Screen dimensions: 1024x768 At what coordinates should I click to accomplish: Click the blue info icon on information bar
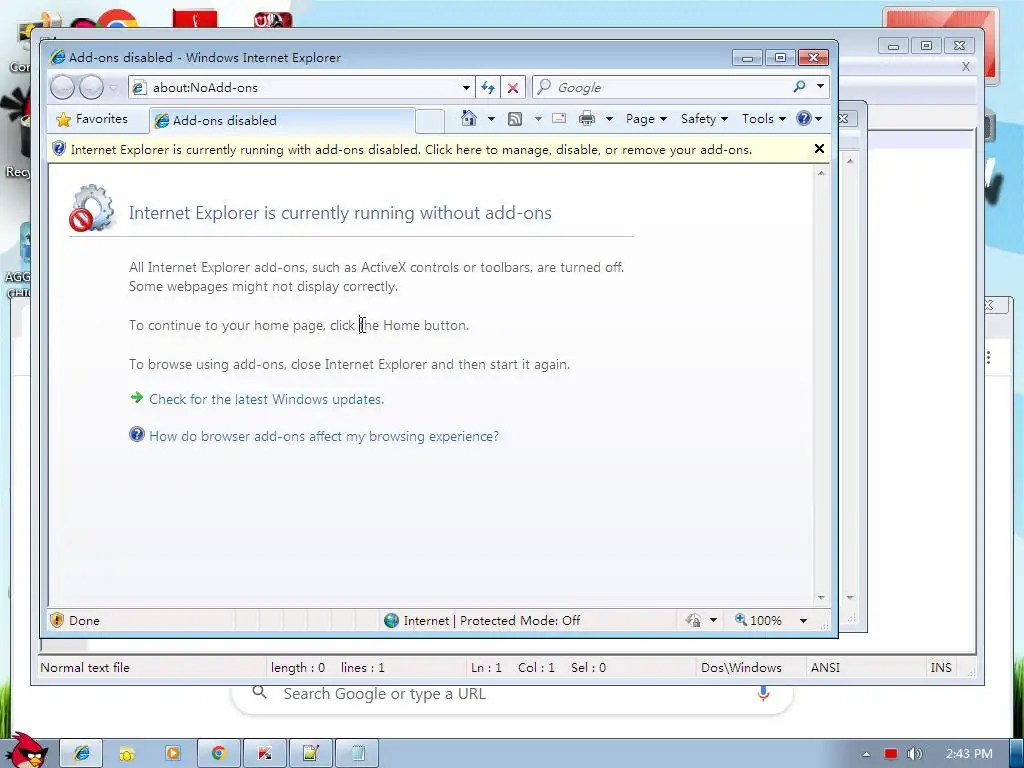[59, 149]
